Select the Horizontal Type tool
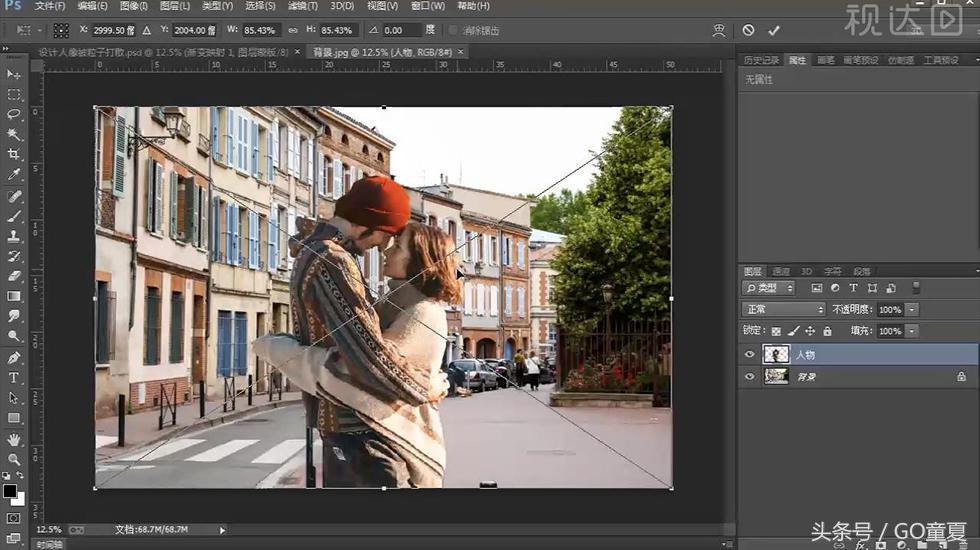The width and height of the screenshot is (980, 550). (x=14, y=378)
